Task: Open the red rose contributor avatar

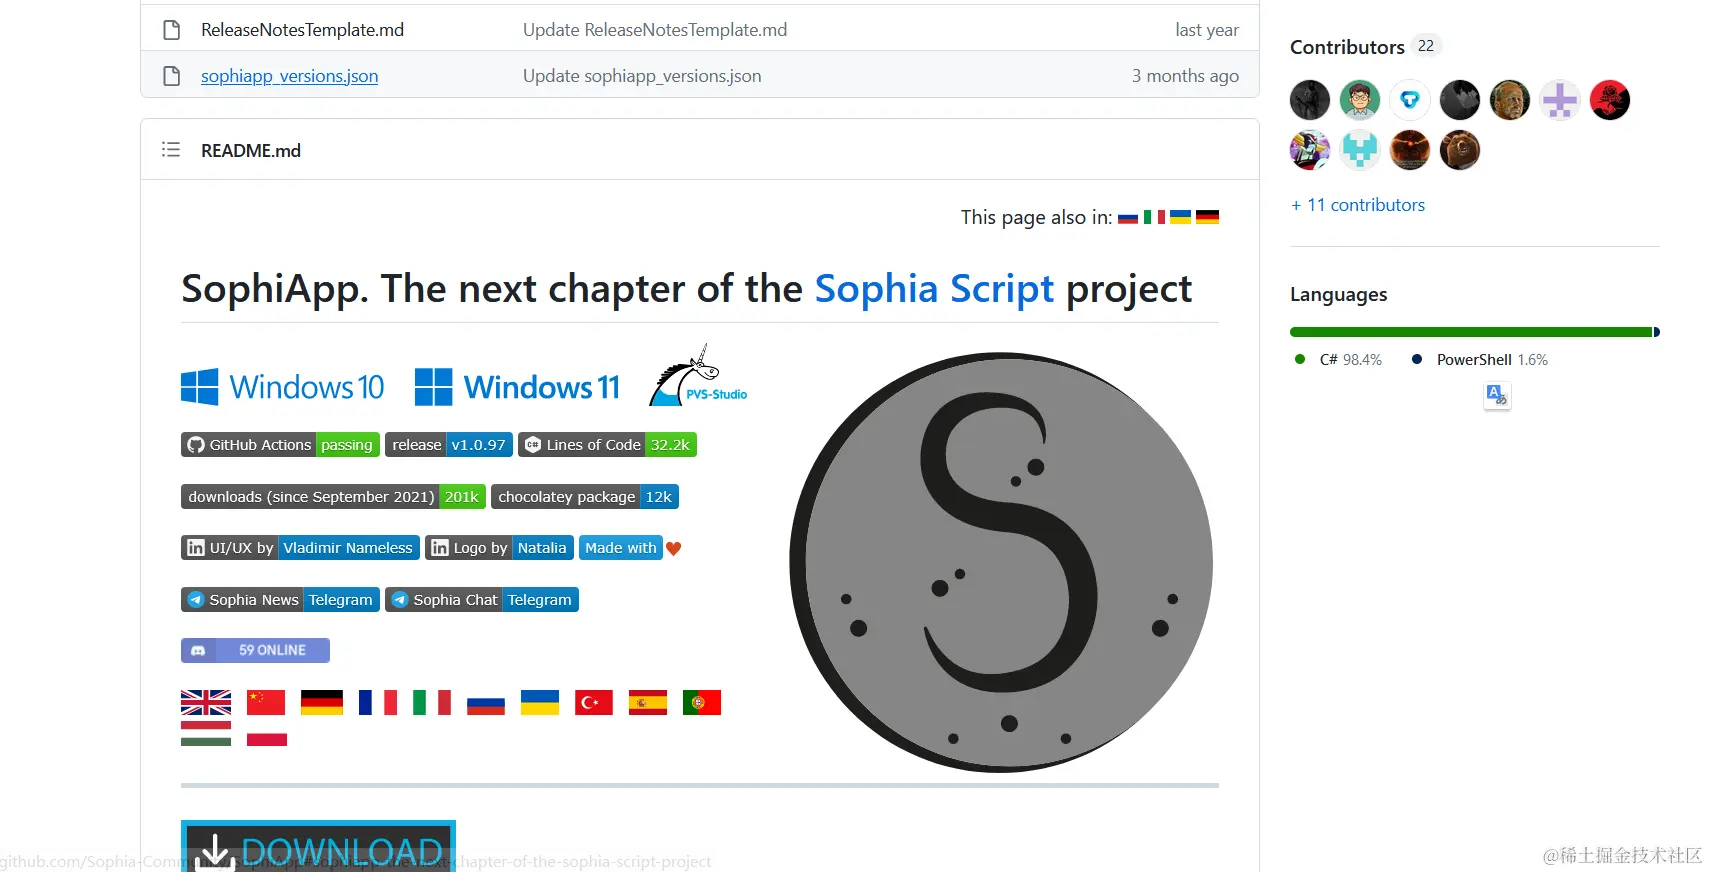Action: [x=1610, y=100]
